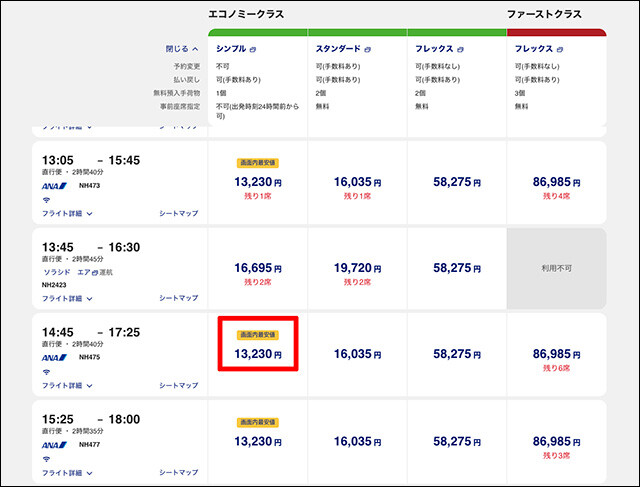Select 86,985円 first class for 13:05 flight
This screenshot has width=640, height=487.
click(556, 182)
